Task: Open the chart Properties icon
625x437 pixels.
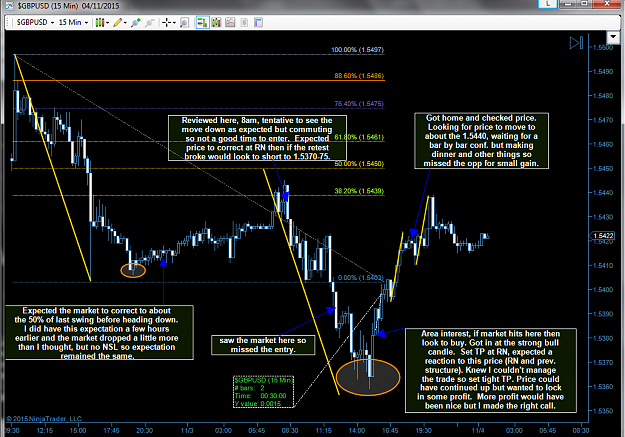Action: (x=258, y=22)
